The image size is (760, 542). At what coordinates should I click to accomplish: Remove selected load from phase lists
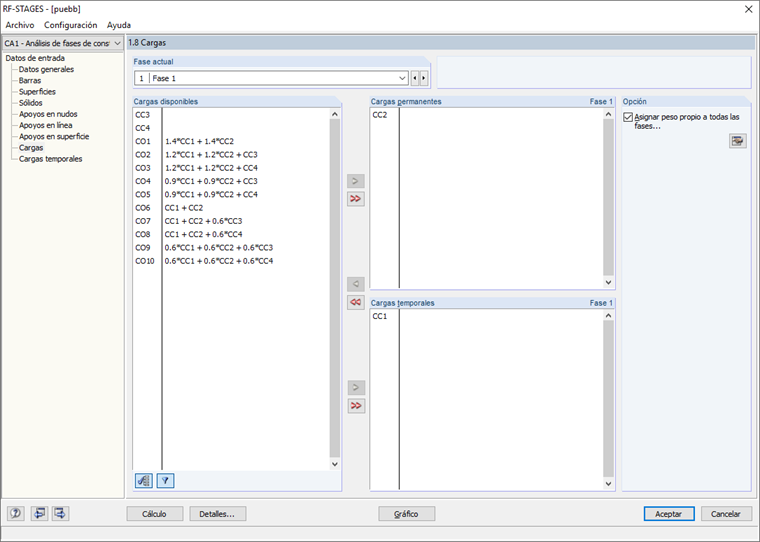[356, 284]
